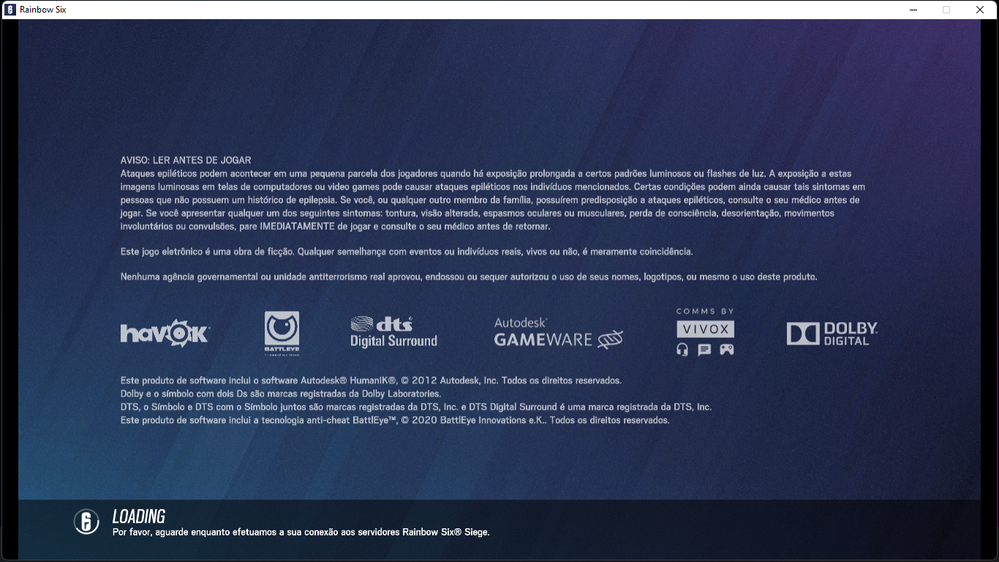999x562 pixels.
Task: Close the Rainbow Six window
Action: [980, 10]
